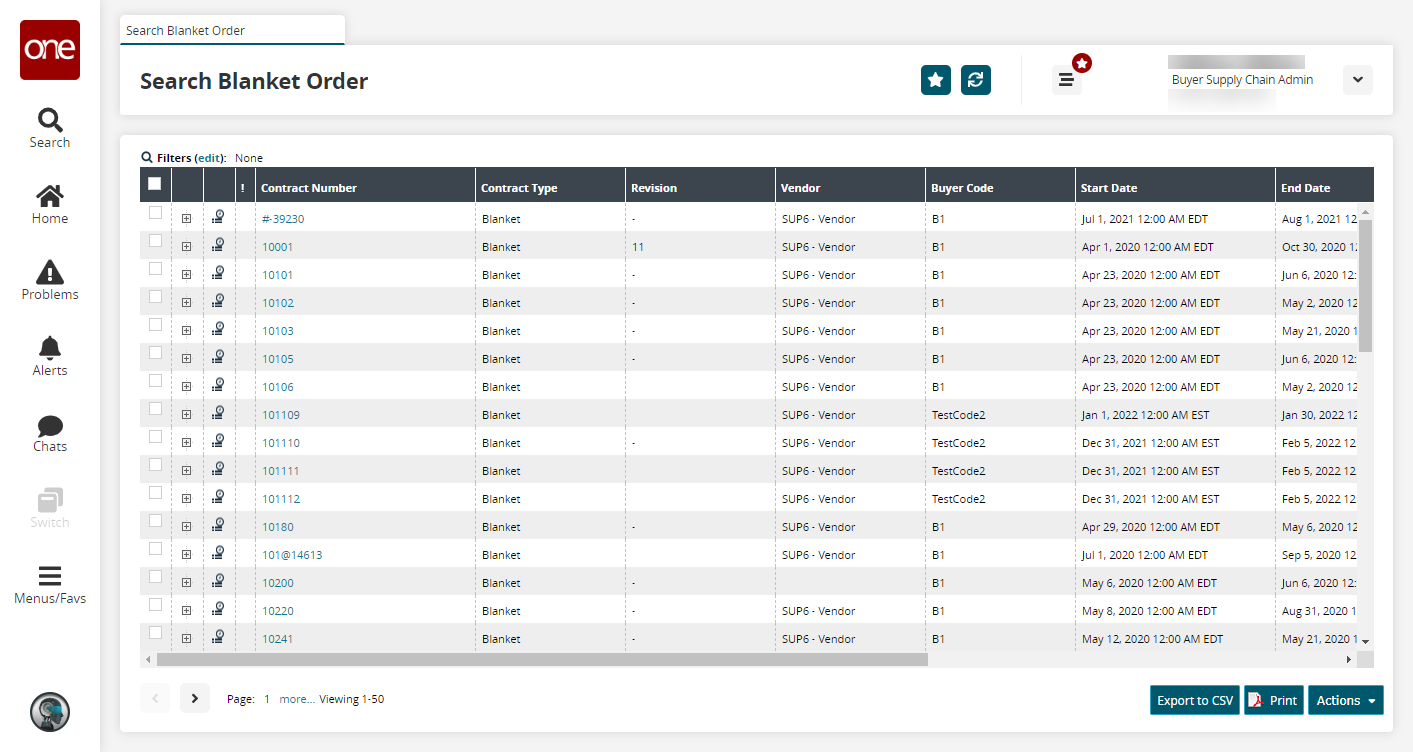Click the action icon in row 10180
Image resolution: width=1413 pixels, height=752 pixels.
point(218,526)
